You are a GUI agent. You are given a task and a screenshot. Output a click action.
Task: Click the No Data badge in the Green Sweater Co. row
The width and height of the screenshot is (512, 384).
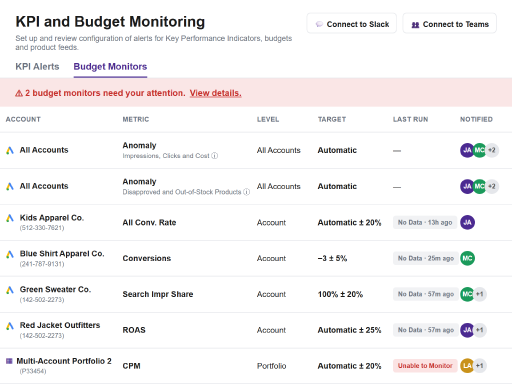[x=426, y=294]
